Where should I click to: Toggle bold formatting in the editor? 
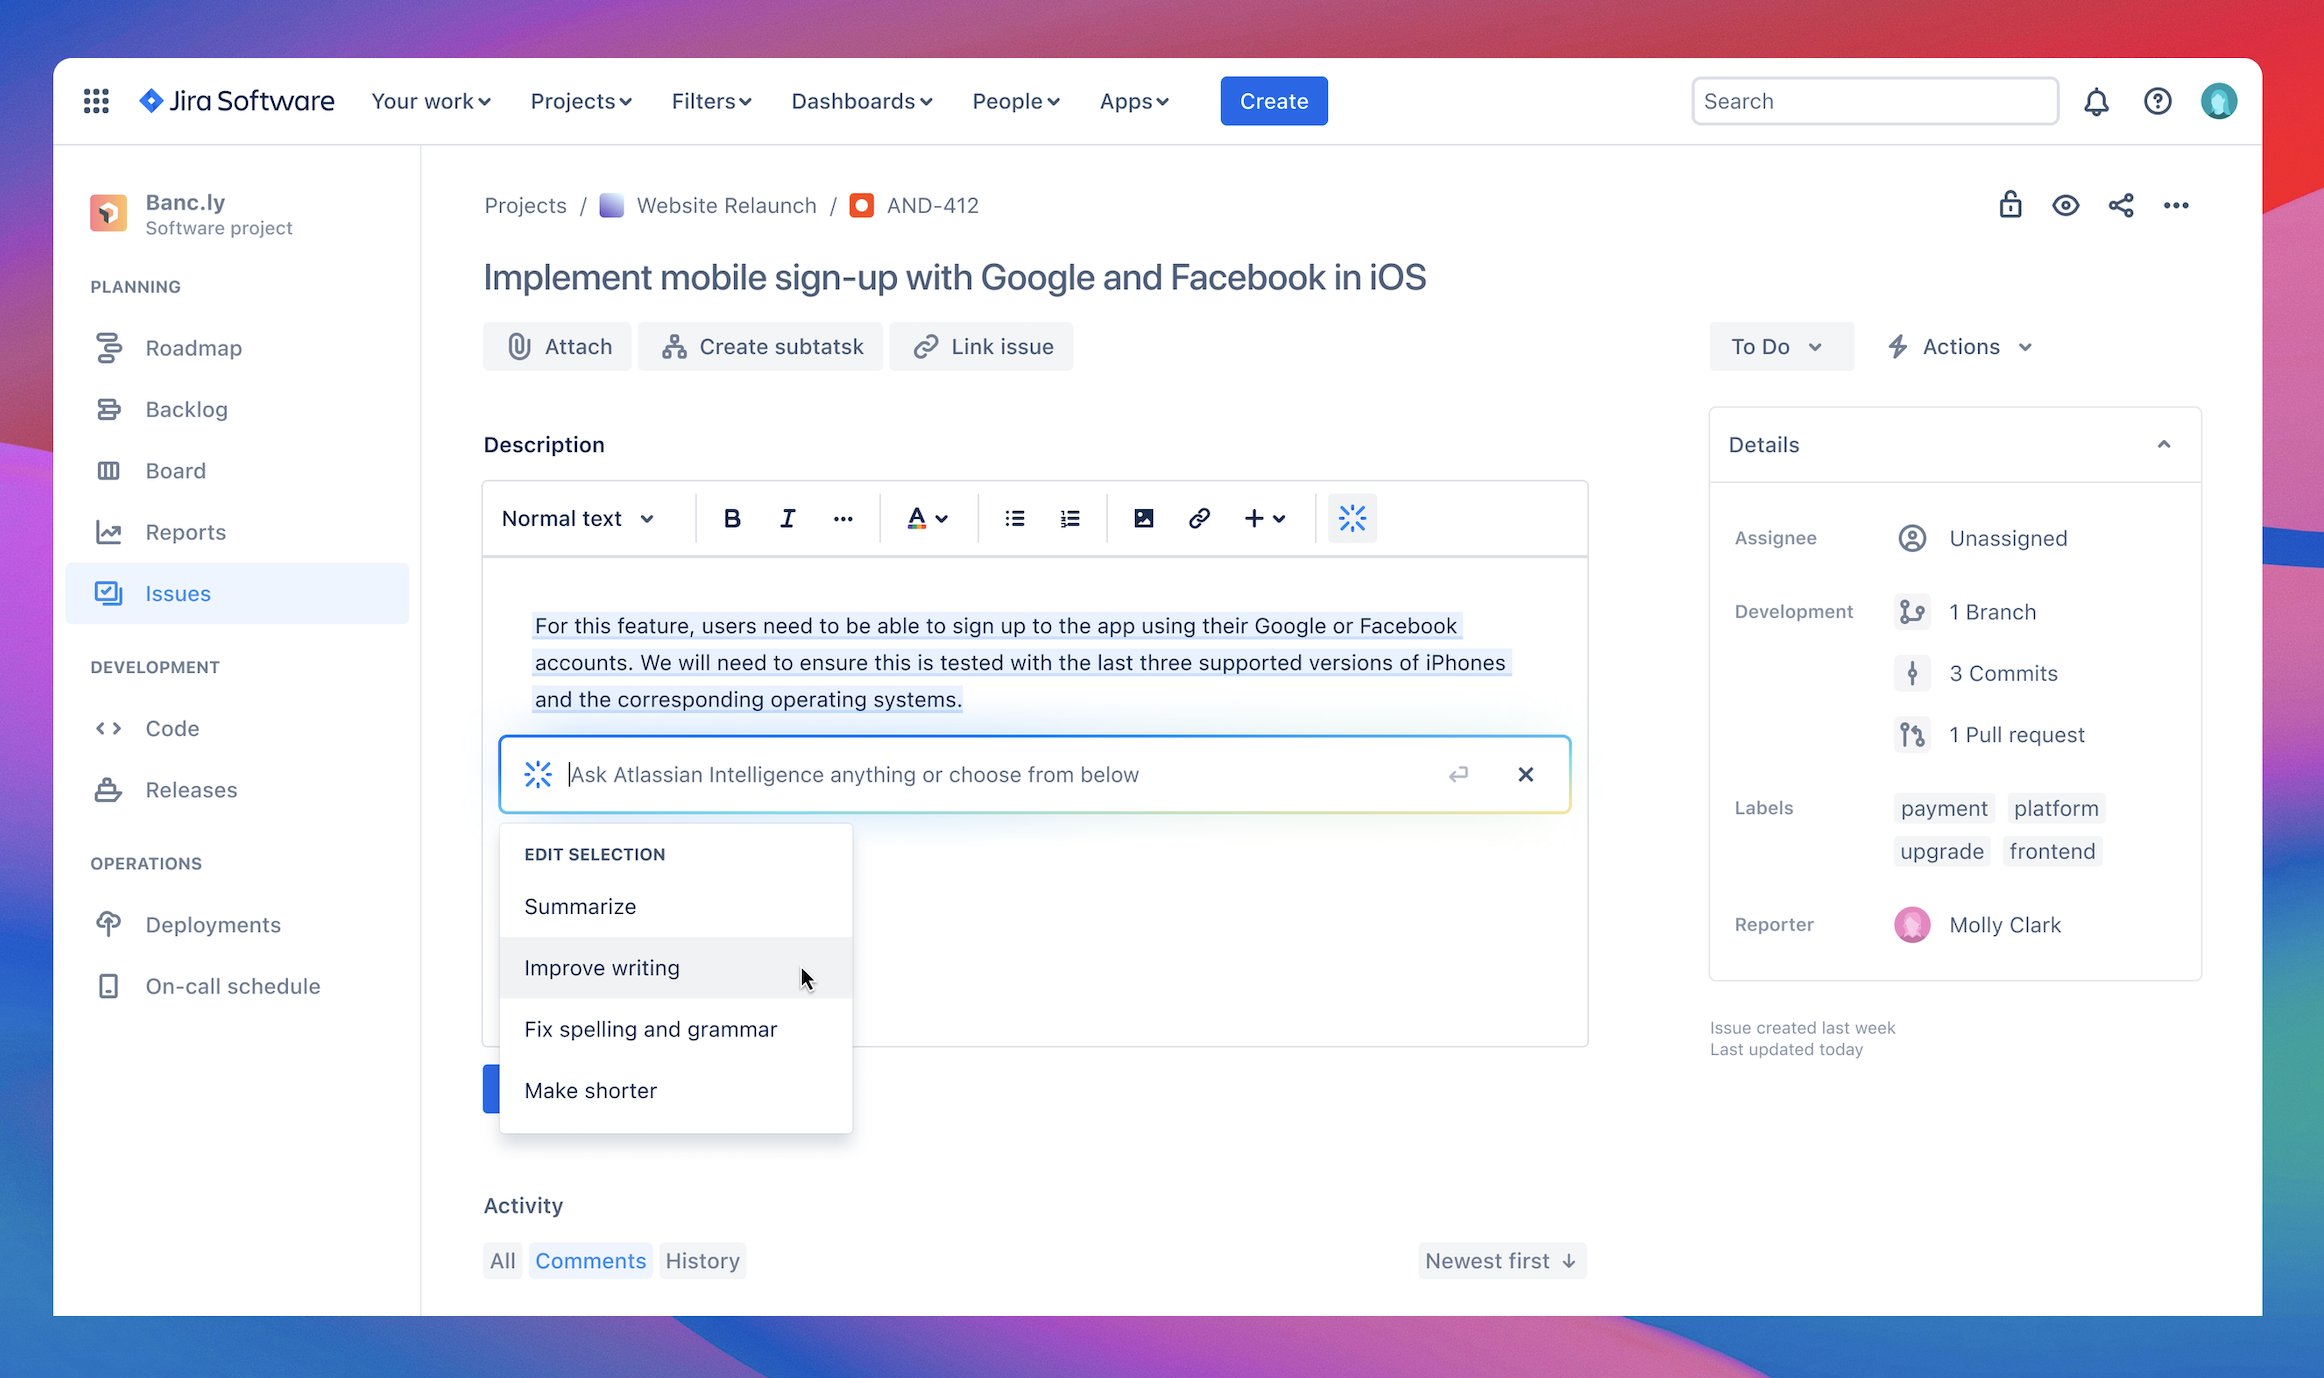tap(731, 518)
